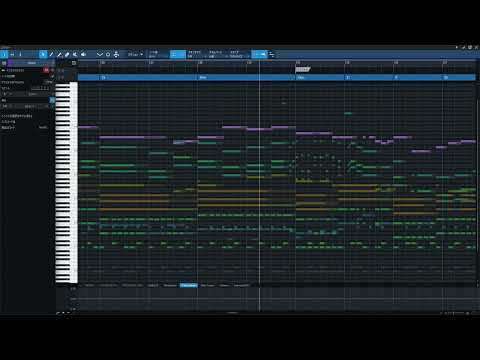The width and height of the screenshot is (480, 360).
Task: Click the track name field in inspector
Action: click(33, 63)
